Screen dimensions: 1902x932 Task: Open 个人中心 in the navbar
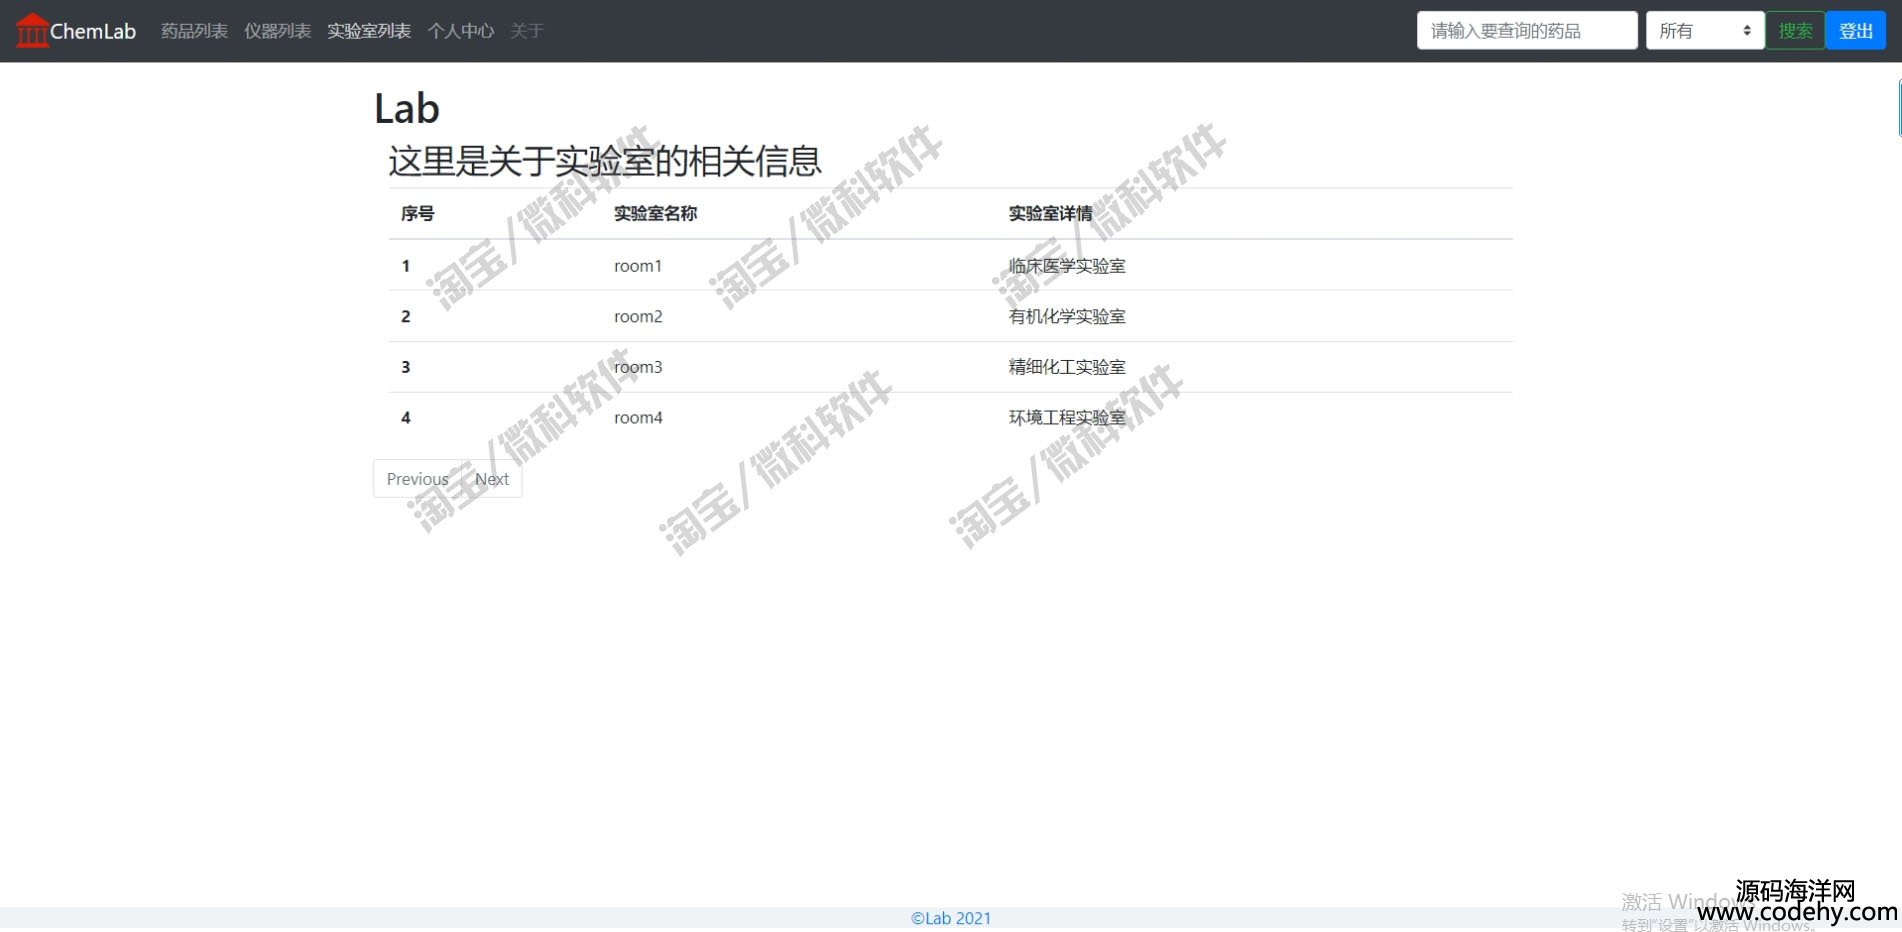click(461, 31)
